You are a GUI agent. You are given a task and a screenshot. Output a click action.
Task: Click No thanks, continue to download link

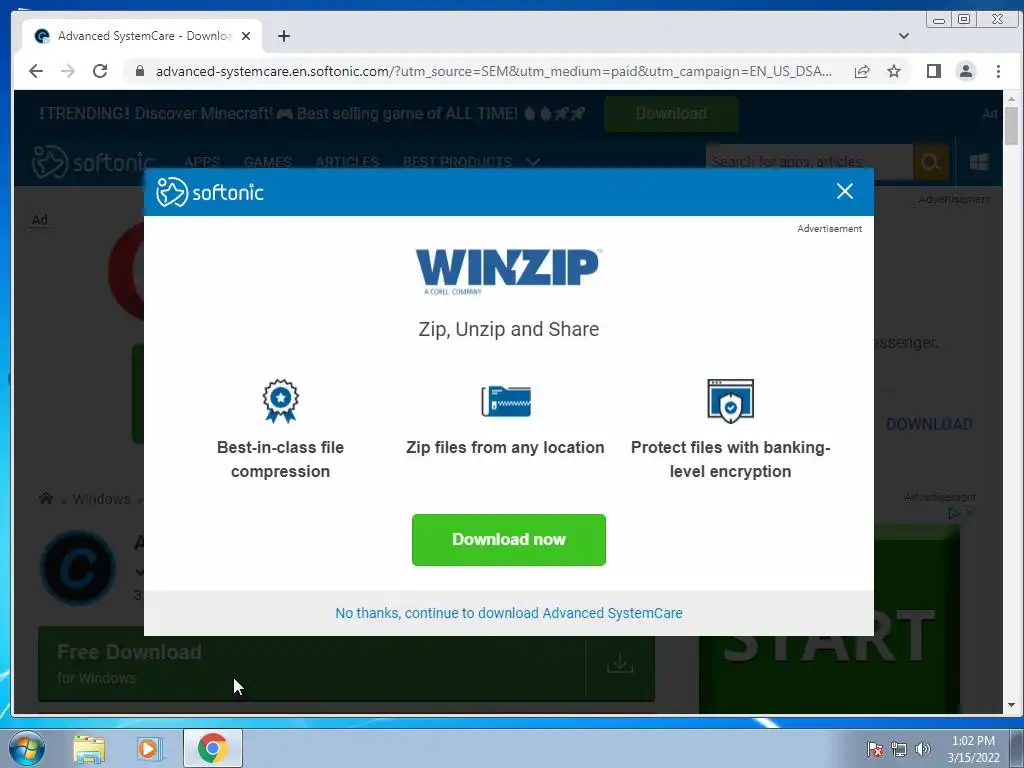pos(509,613)
